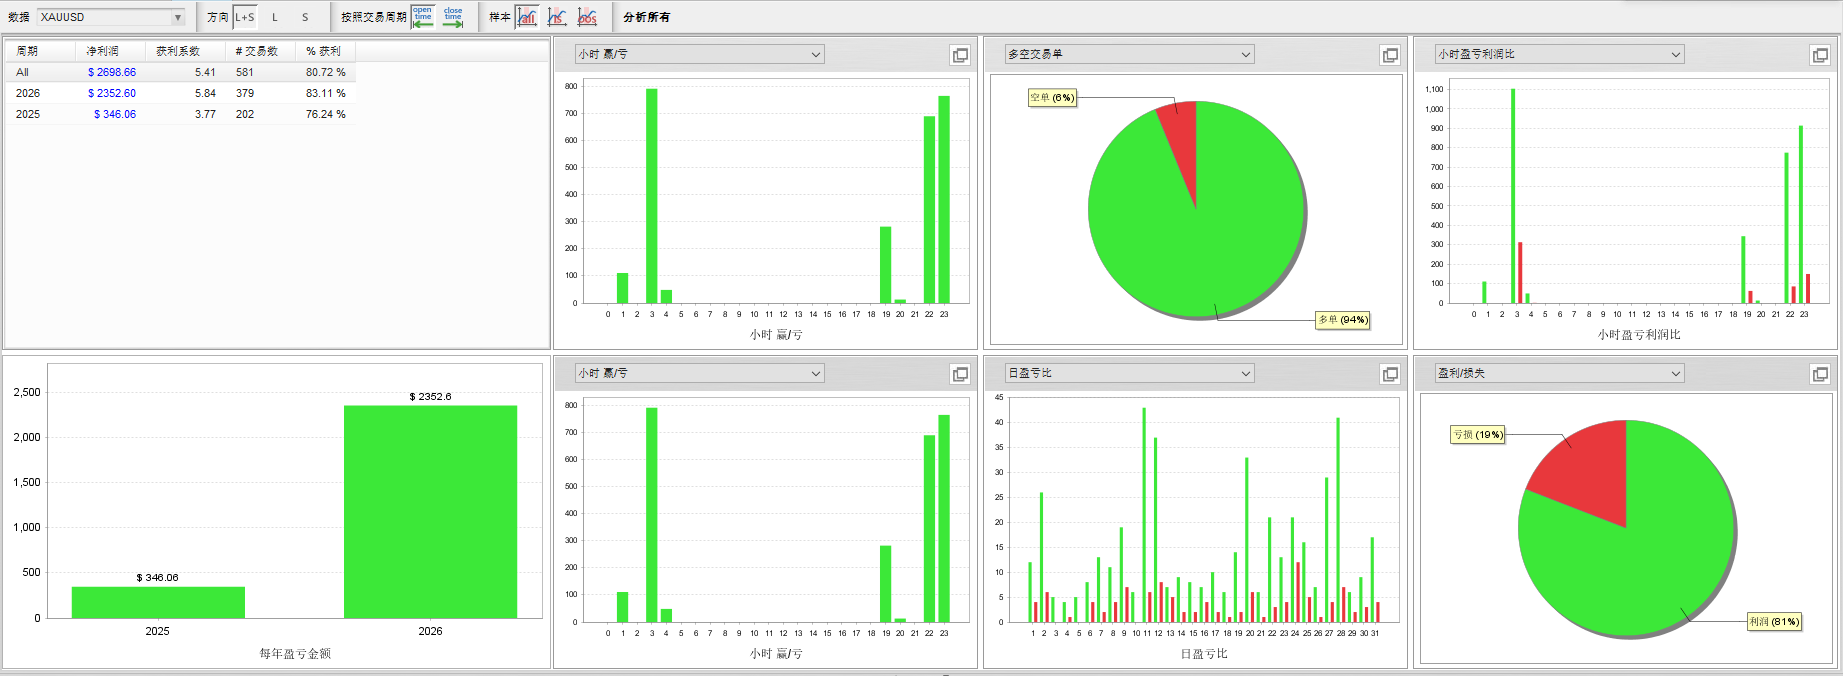
Task: Choose the 'all' sample chart icon
Action: coord(527,17)
